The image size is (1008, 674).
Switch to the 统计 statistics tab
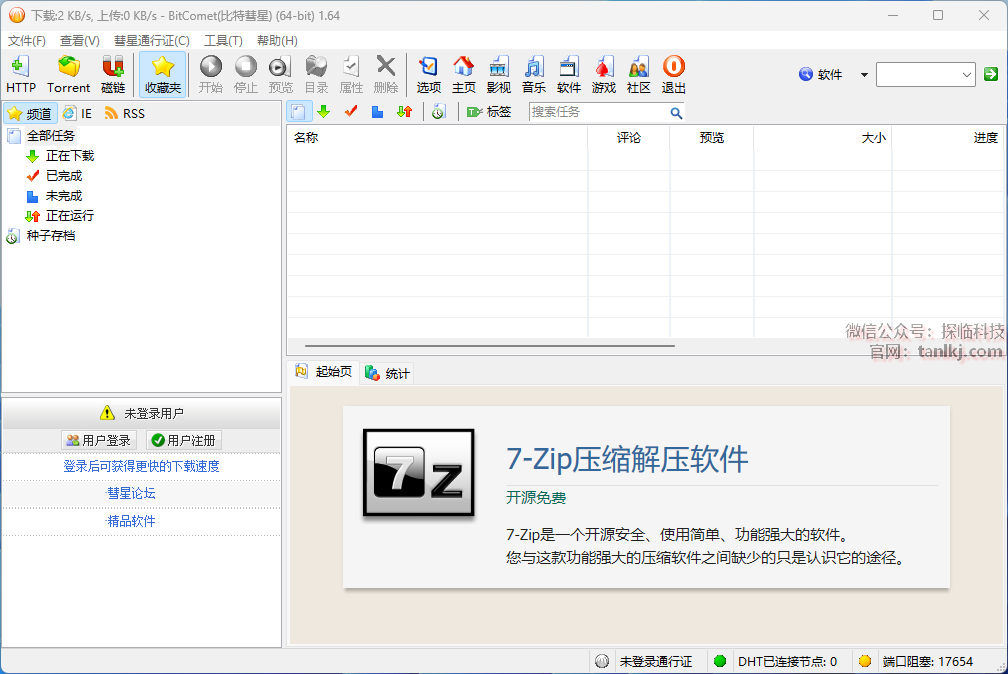pyautogui.click(x=387, y=373)
